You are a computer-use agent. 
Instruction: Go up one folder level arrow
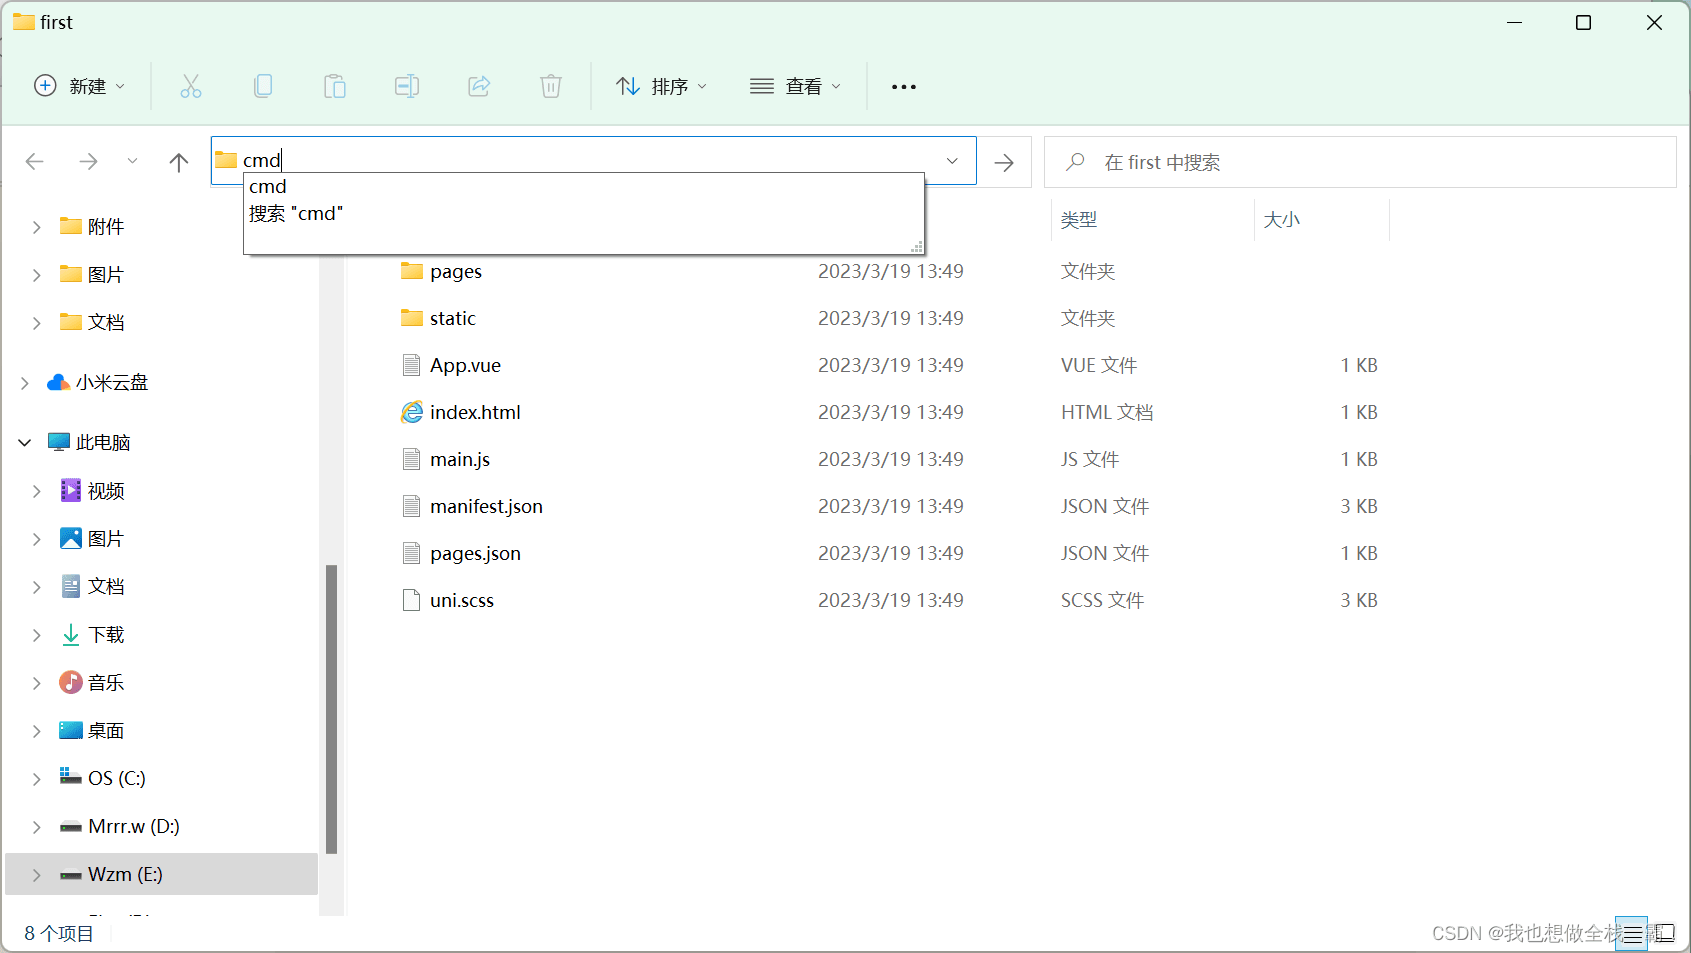click(x=179, y=162)
